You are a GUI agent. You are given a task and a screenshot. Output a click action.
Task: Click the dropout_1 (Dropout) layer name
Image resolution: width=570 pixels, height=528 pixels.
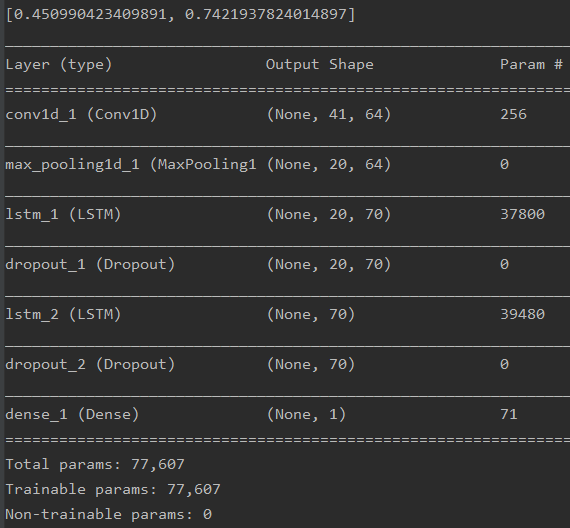[90, 264]
